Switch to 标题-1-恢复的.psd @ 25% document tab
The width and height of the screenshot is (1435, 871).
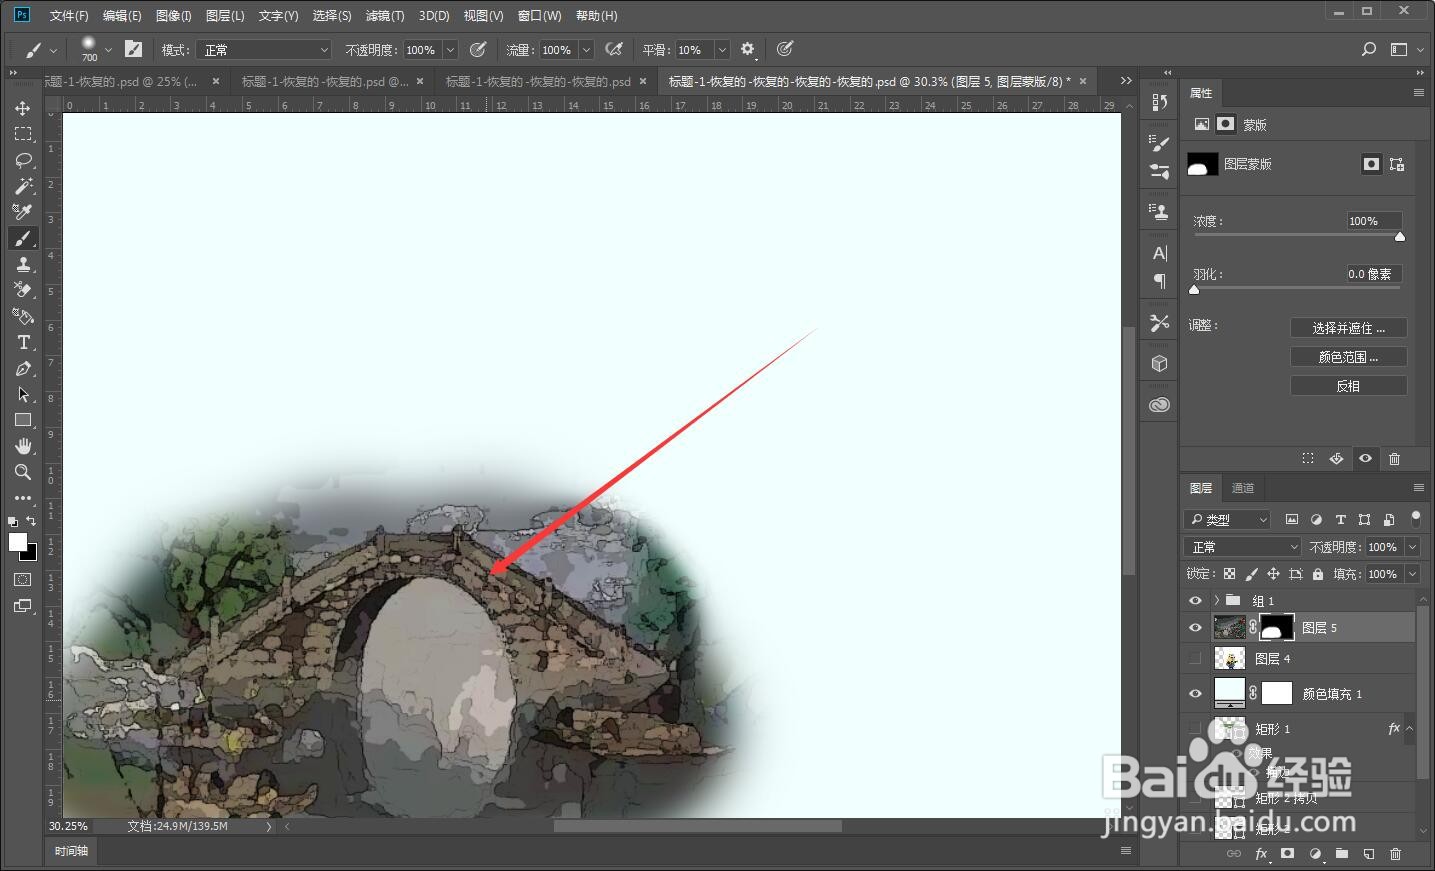point(121,82)
